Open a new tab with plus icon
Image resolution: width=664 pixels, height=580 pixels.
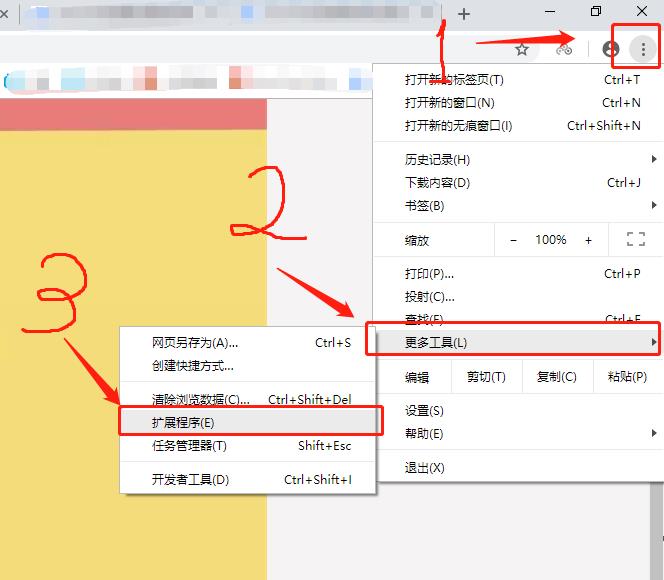click(x=463, y=14)
